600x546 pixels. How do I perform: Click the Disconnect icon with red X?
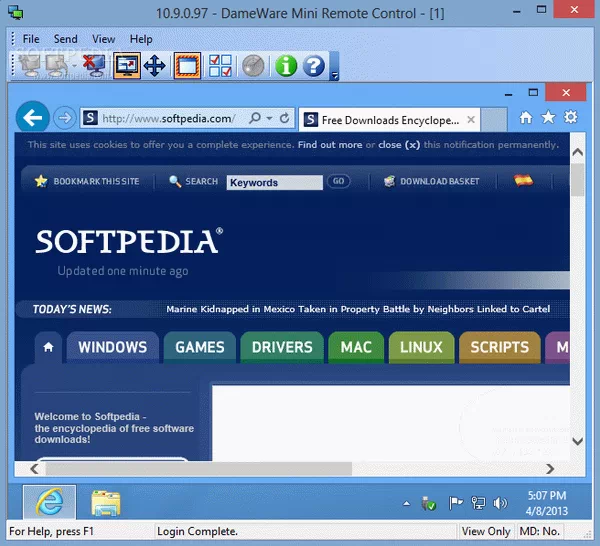coord(94,66)
